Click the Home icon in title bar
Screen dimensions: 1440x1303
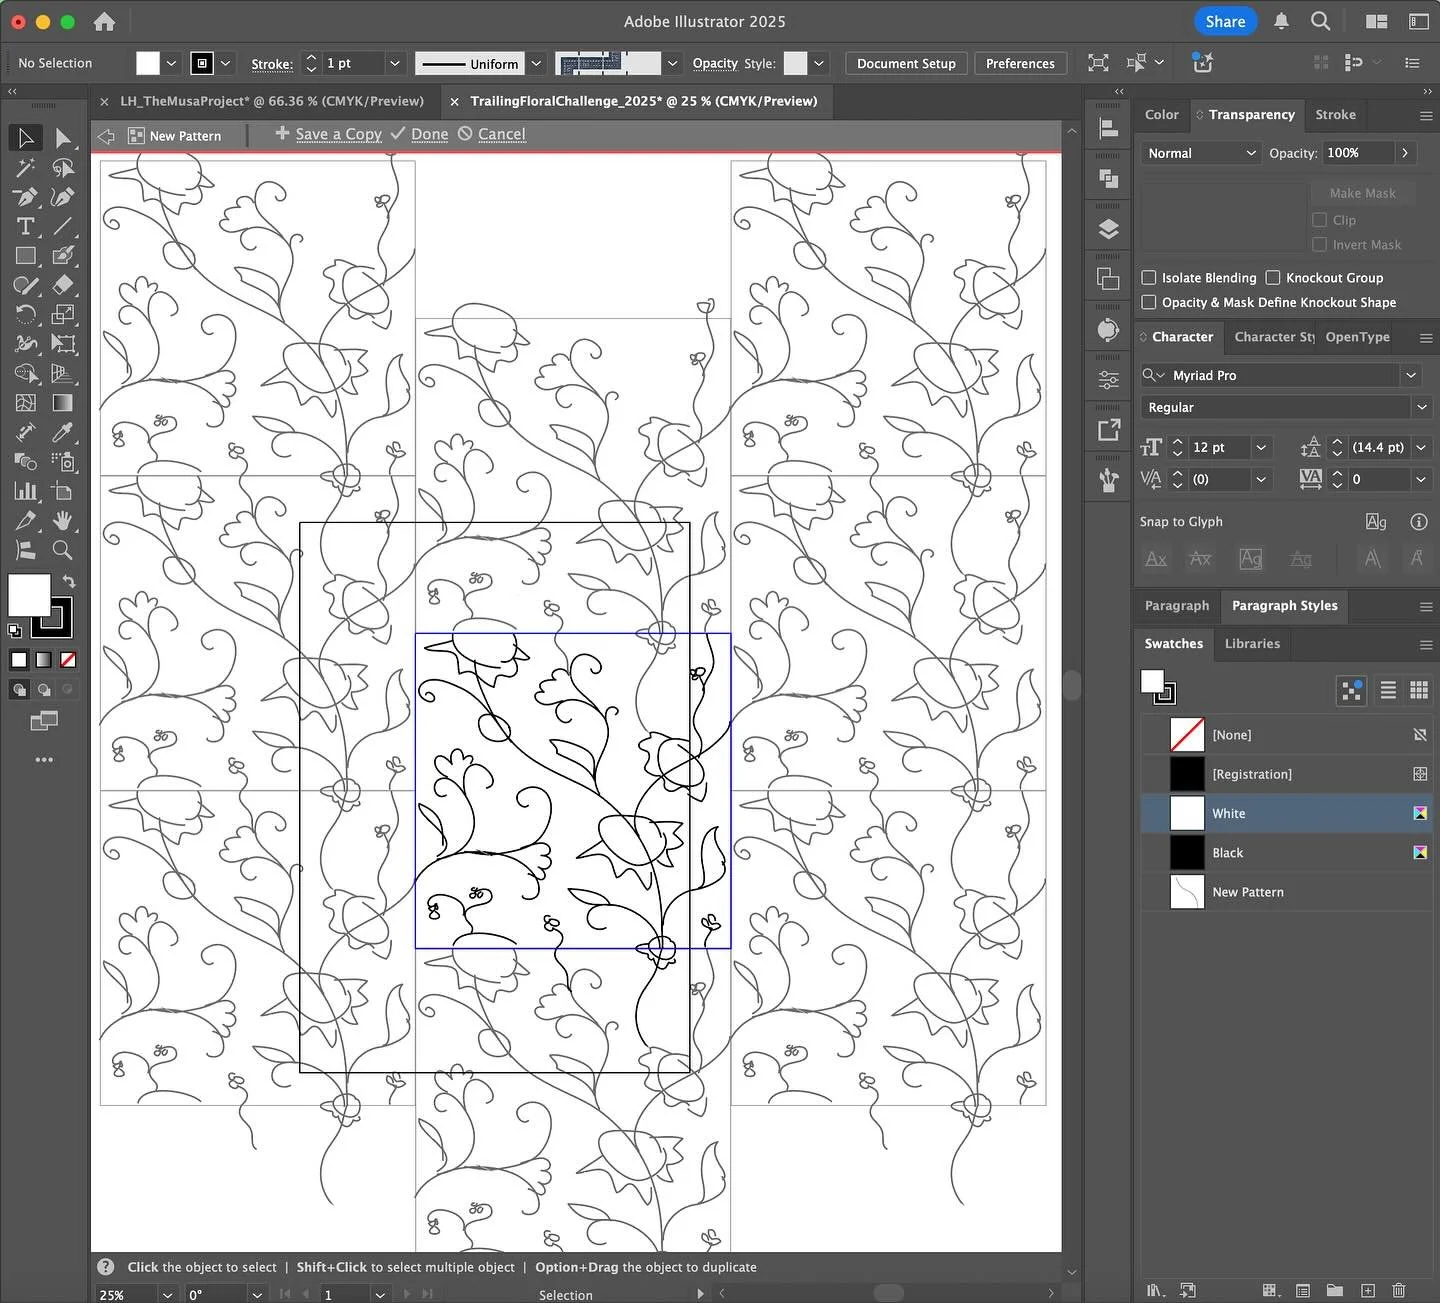[x=104, y=21]
